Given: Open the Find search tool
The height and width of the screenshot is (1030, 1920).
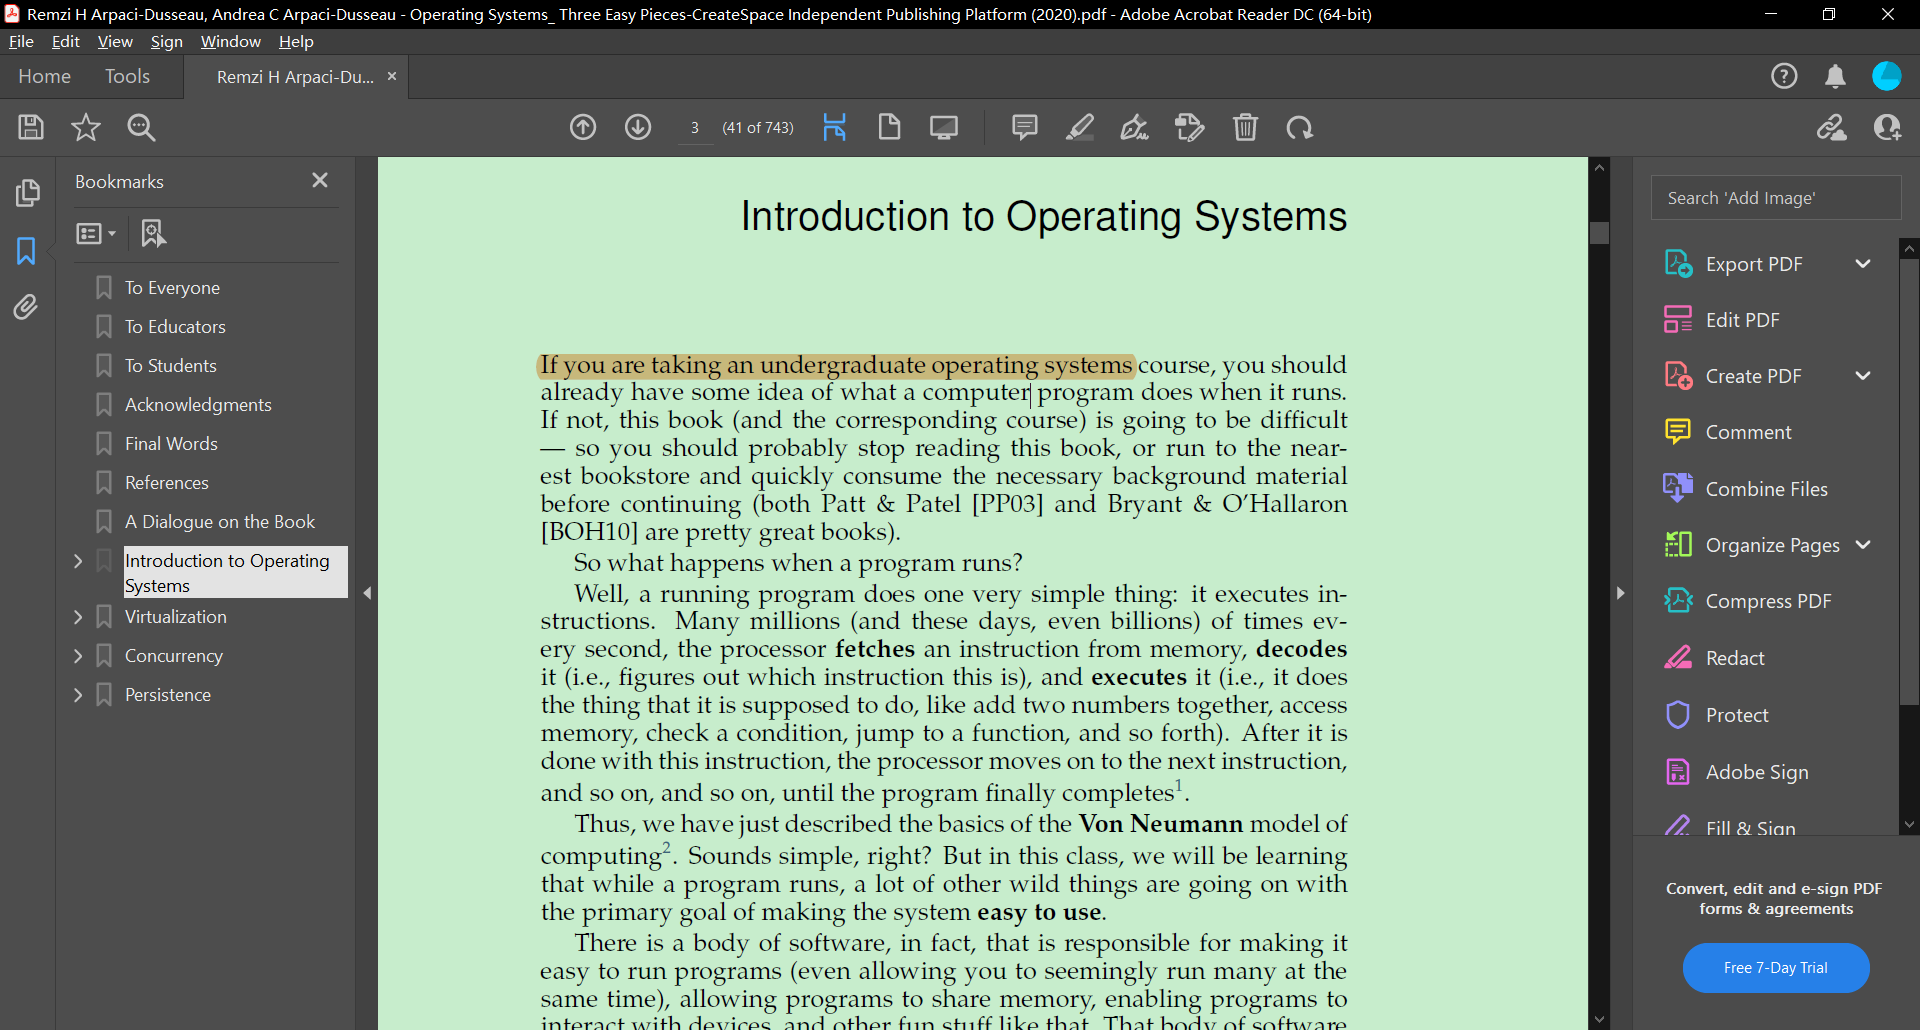Looking at the screenshot, I should tap(142, 127).
